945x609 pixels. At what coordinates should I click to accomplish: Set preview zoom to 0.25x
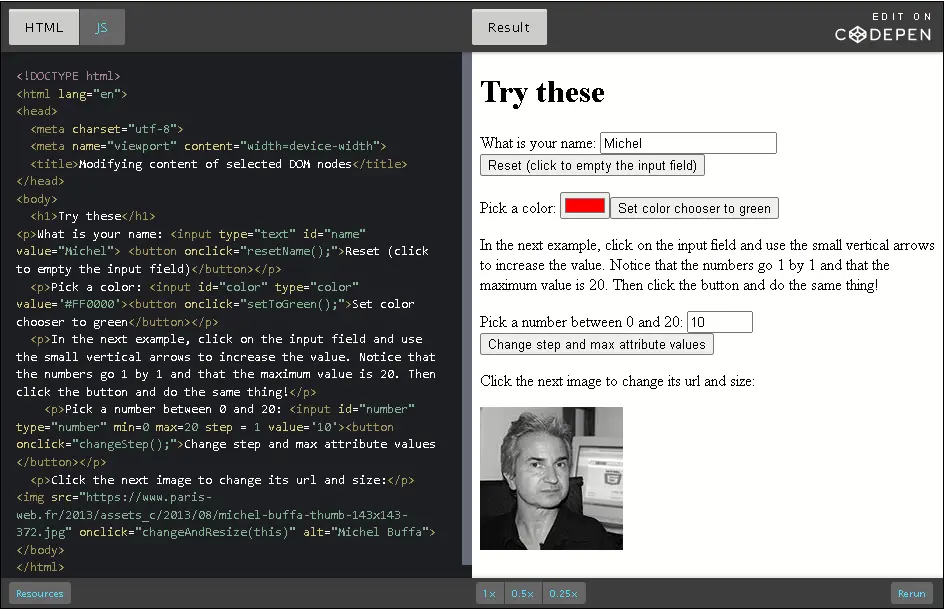(564, 593)
